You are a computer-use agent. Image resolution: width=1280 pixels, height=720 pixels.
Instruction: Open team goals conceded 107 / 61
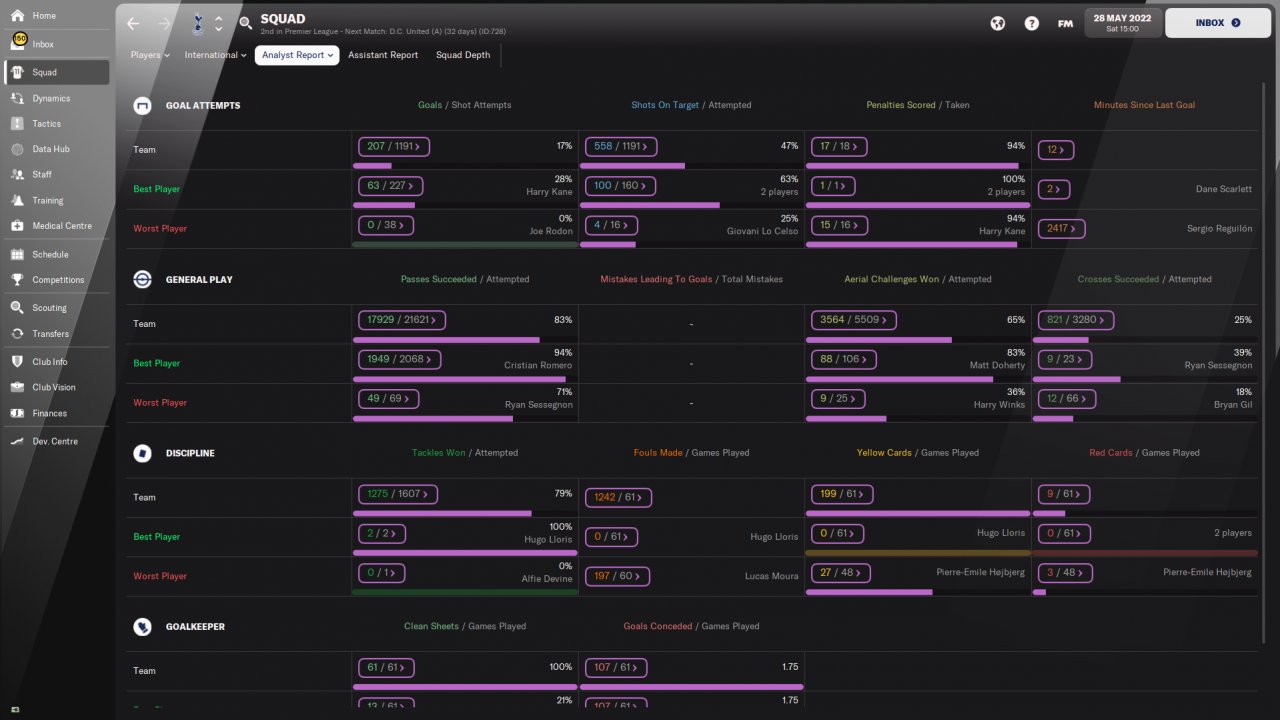point(617,668)
